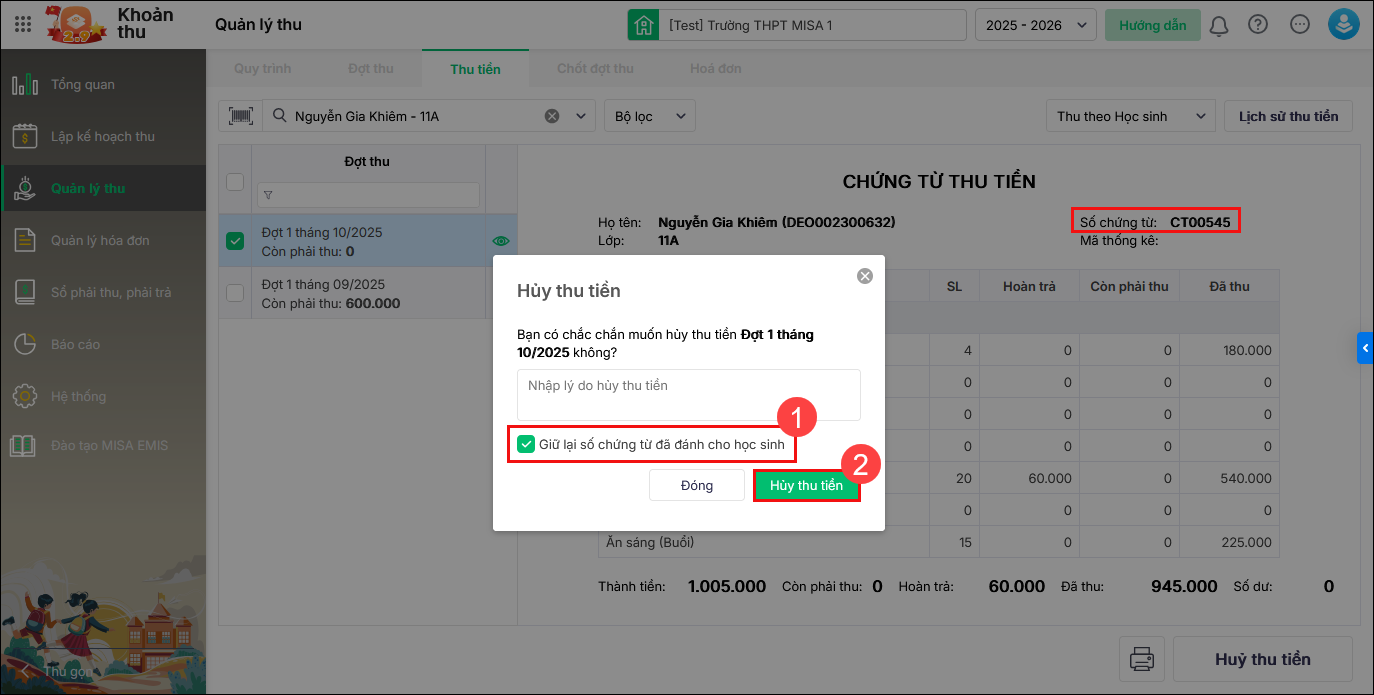Open the student search dropdown arrow
Image resolution: width=1374 pixels, height=695 pixels.
tap(580, 116)
